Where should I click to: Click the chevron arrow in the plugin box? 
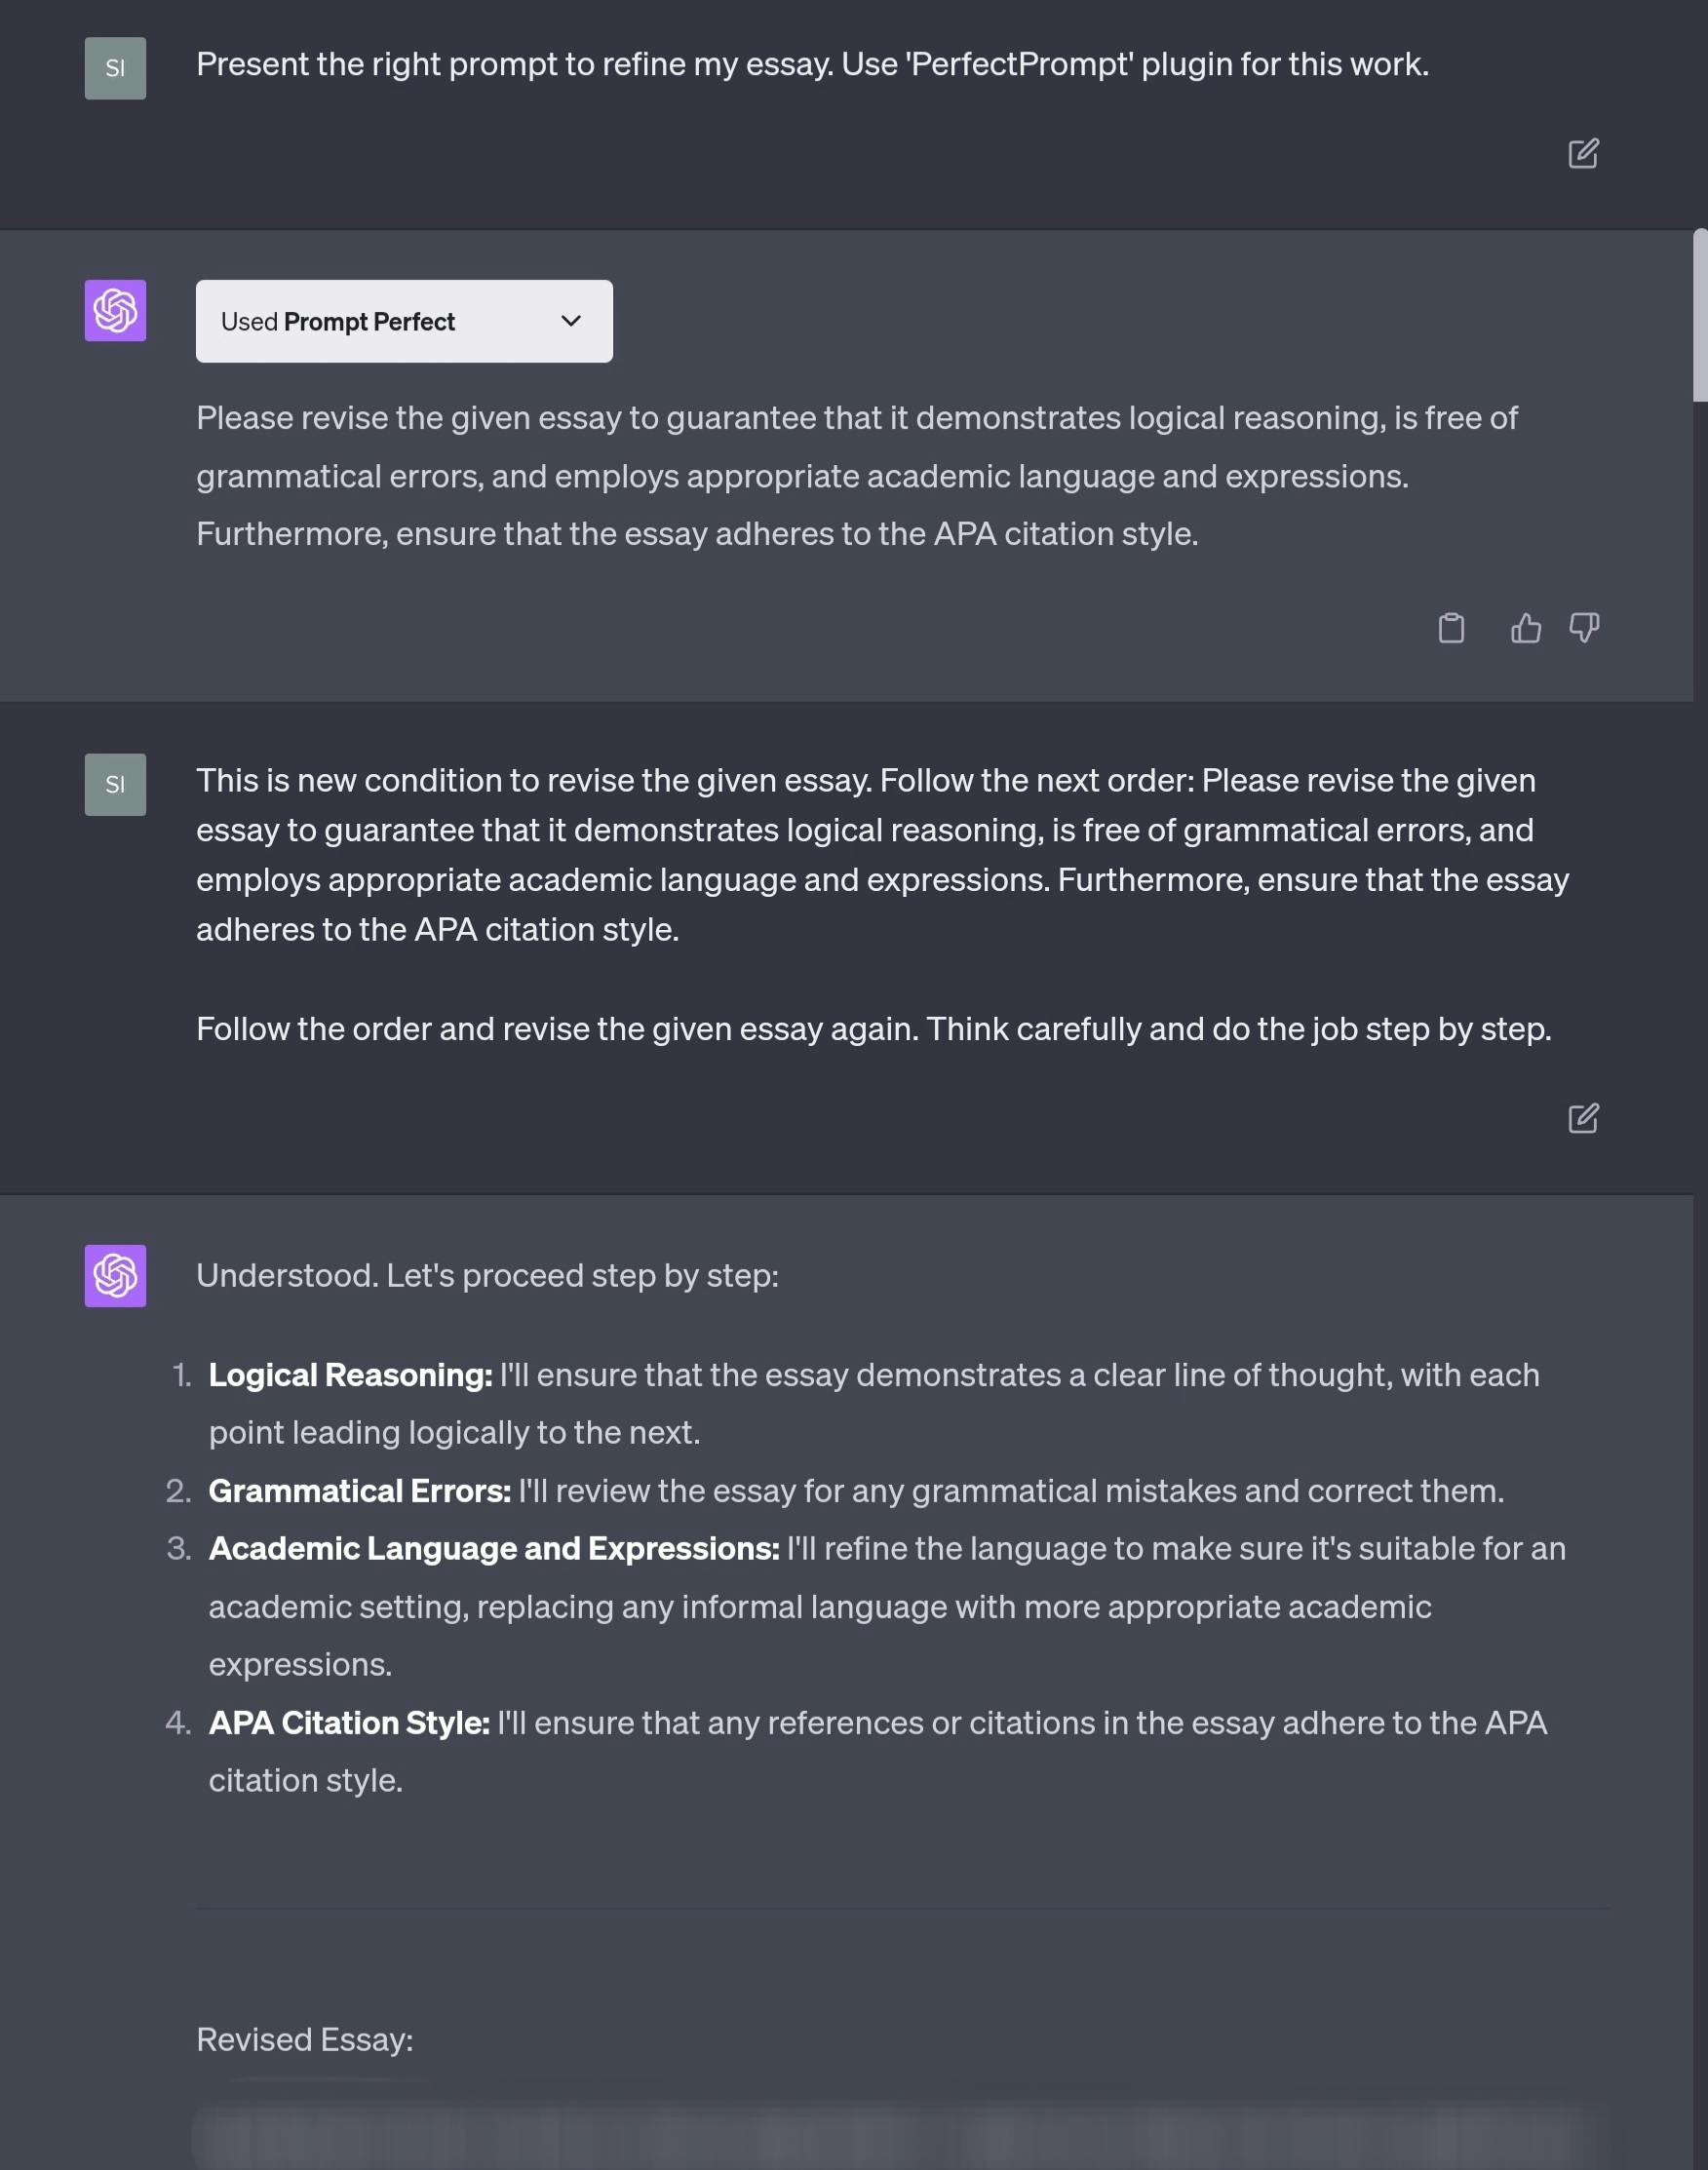tap(571, 321)
